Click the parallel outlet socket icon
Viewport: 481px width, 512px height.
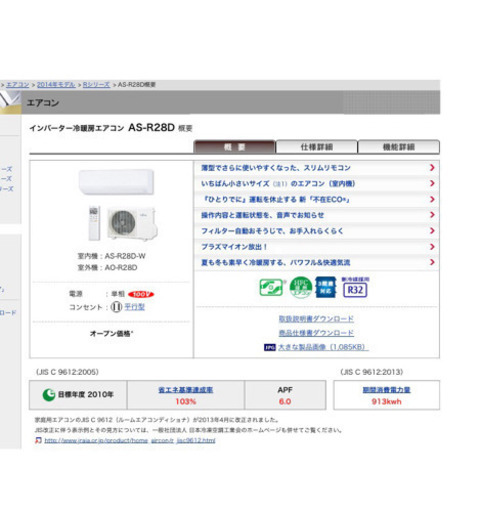(116, 307)
